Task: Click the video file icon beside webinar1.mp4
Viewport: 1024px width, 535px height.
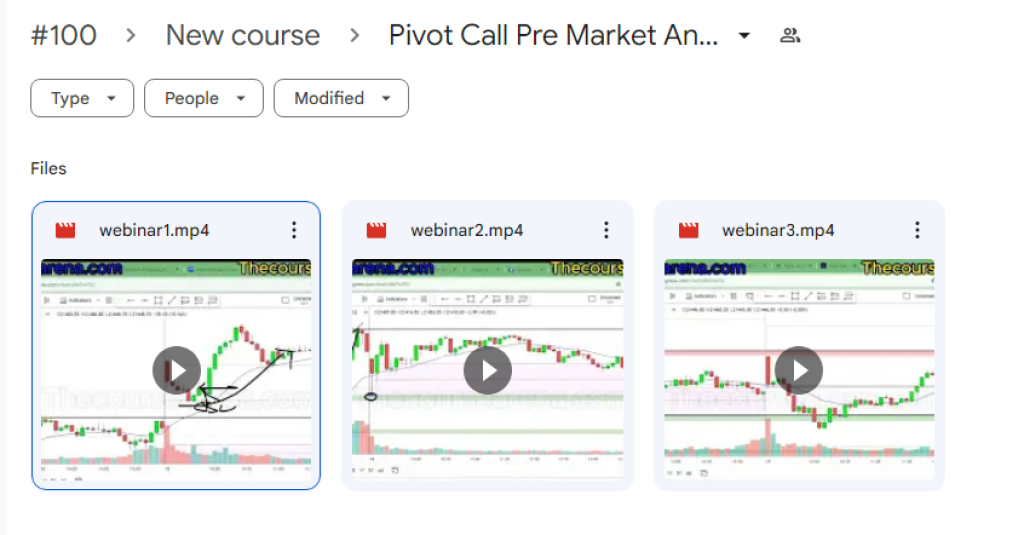Action: [x=66, y=231]
